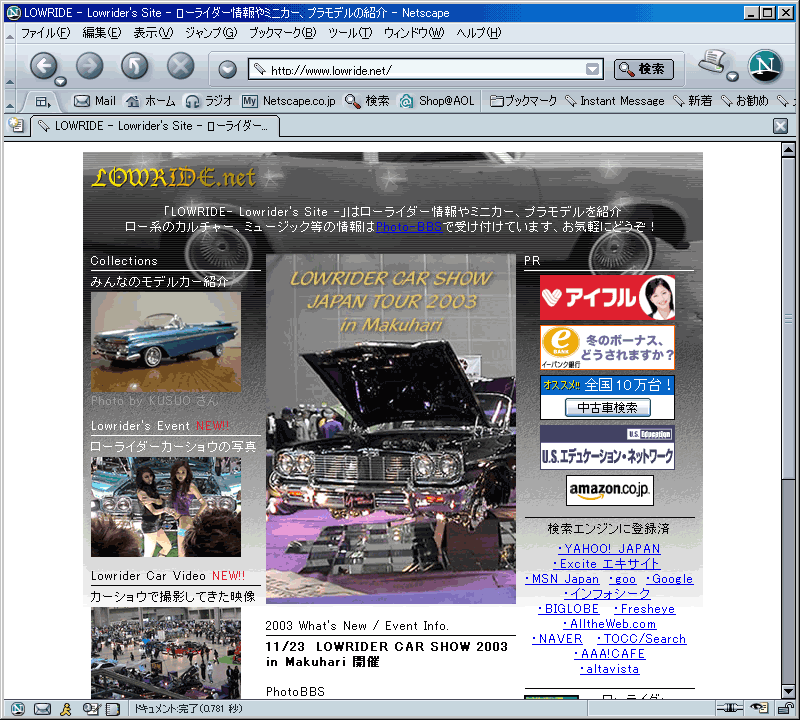The height and width of the screenshot is (720, 800).
Task: Open the round dropdown beside the URL bar
Action: [x=228, y=69]
